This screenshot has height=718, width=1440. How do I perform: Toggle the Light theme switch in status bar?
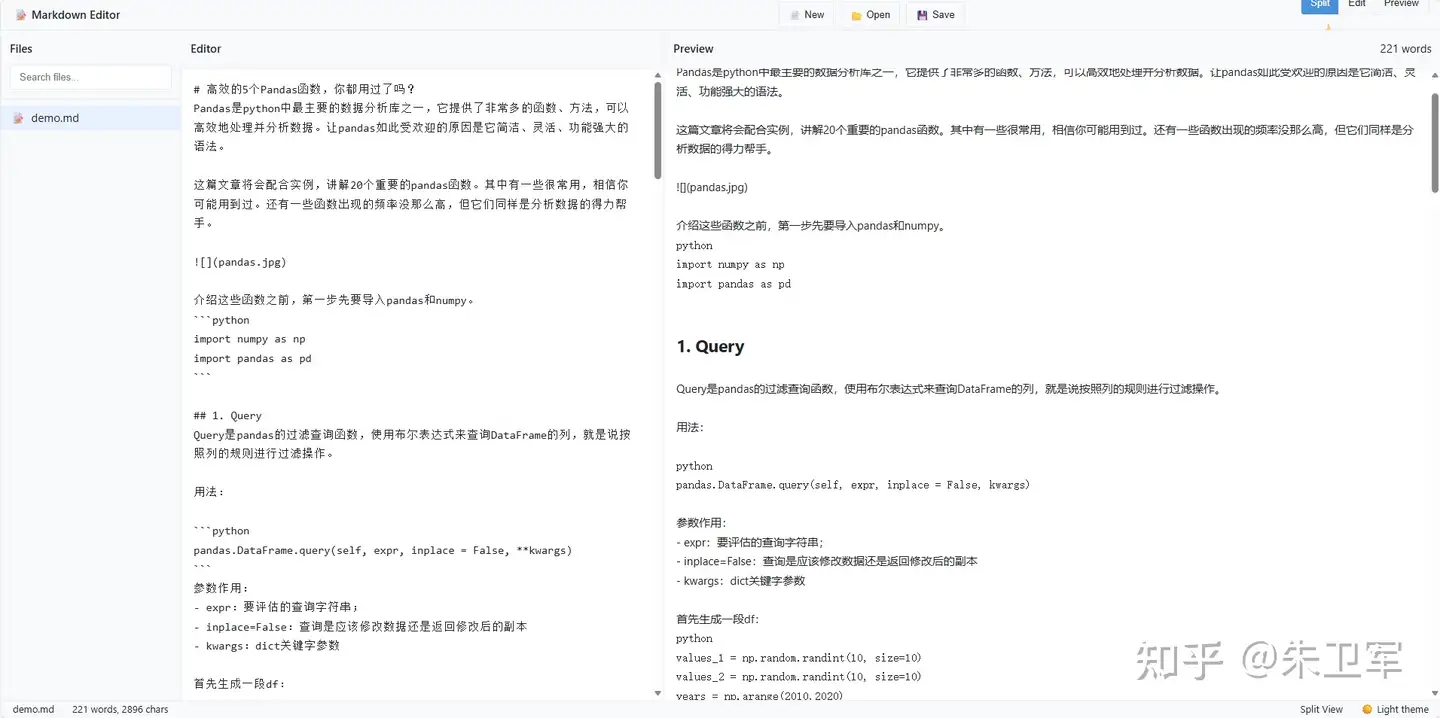click(1396, 709)
